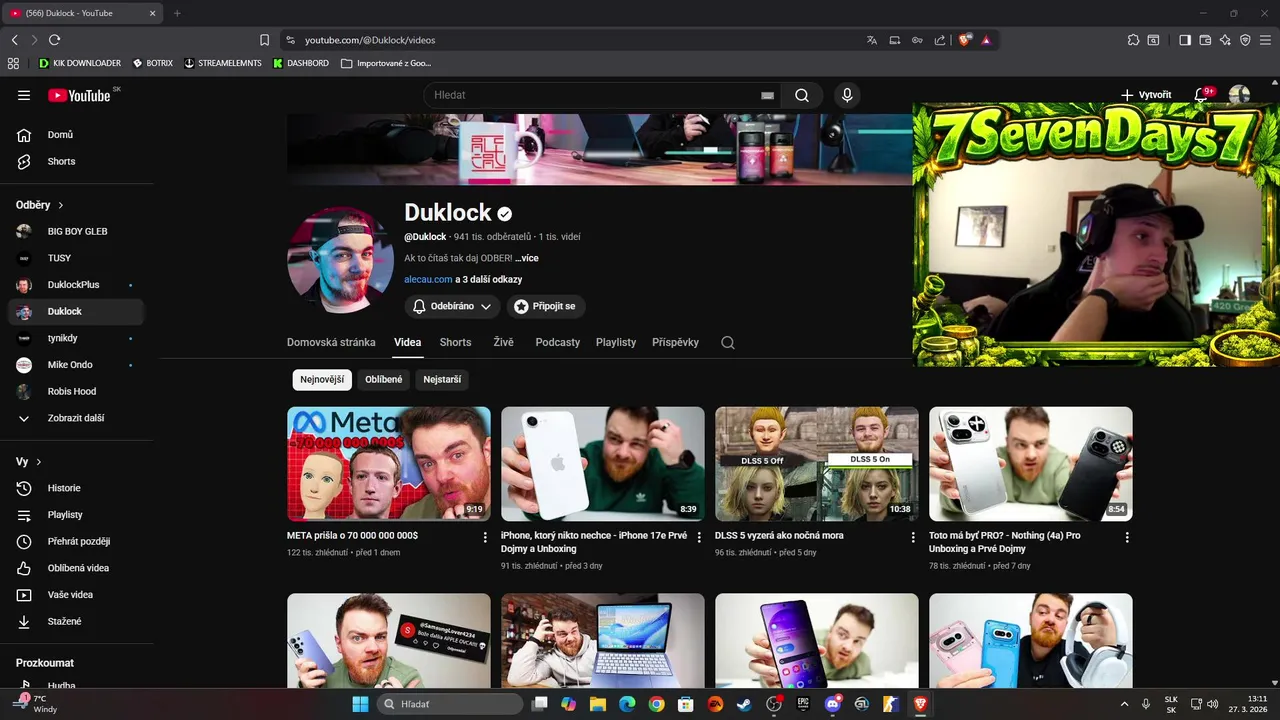
Task: Open Importované z Goo... bookmarks folder
Action: (386, 63)
